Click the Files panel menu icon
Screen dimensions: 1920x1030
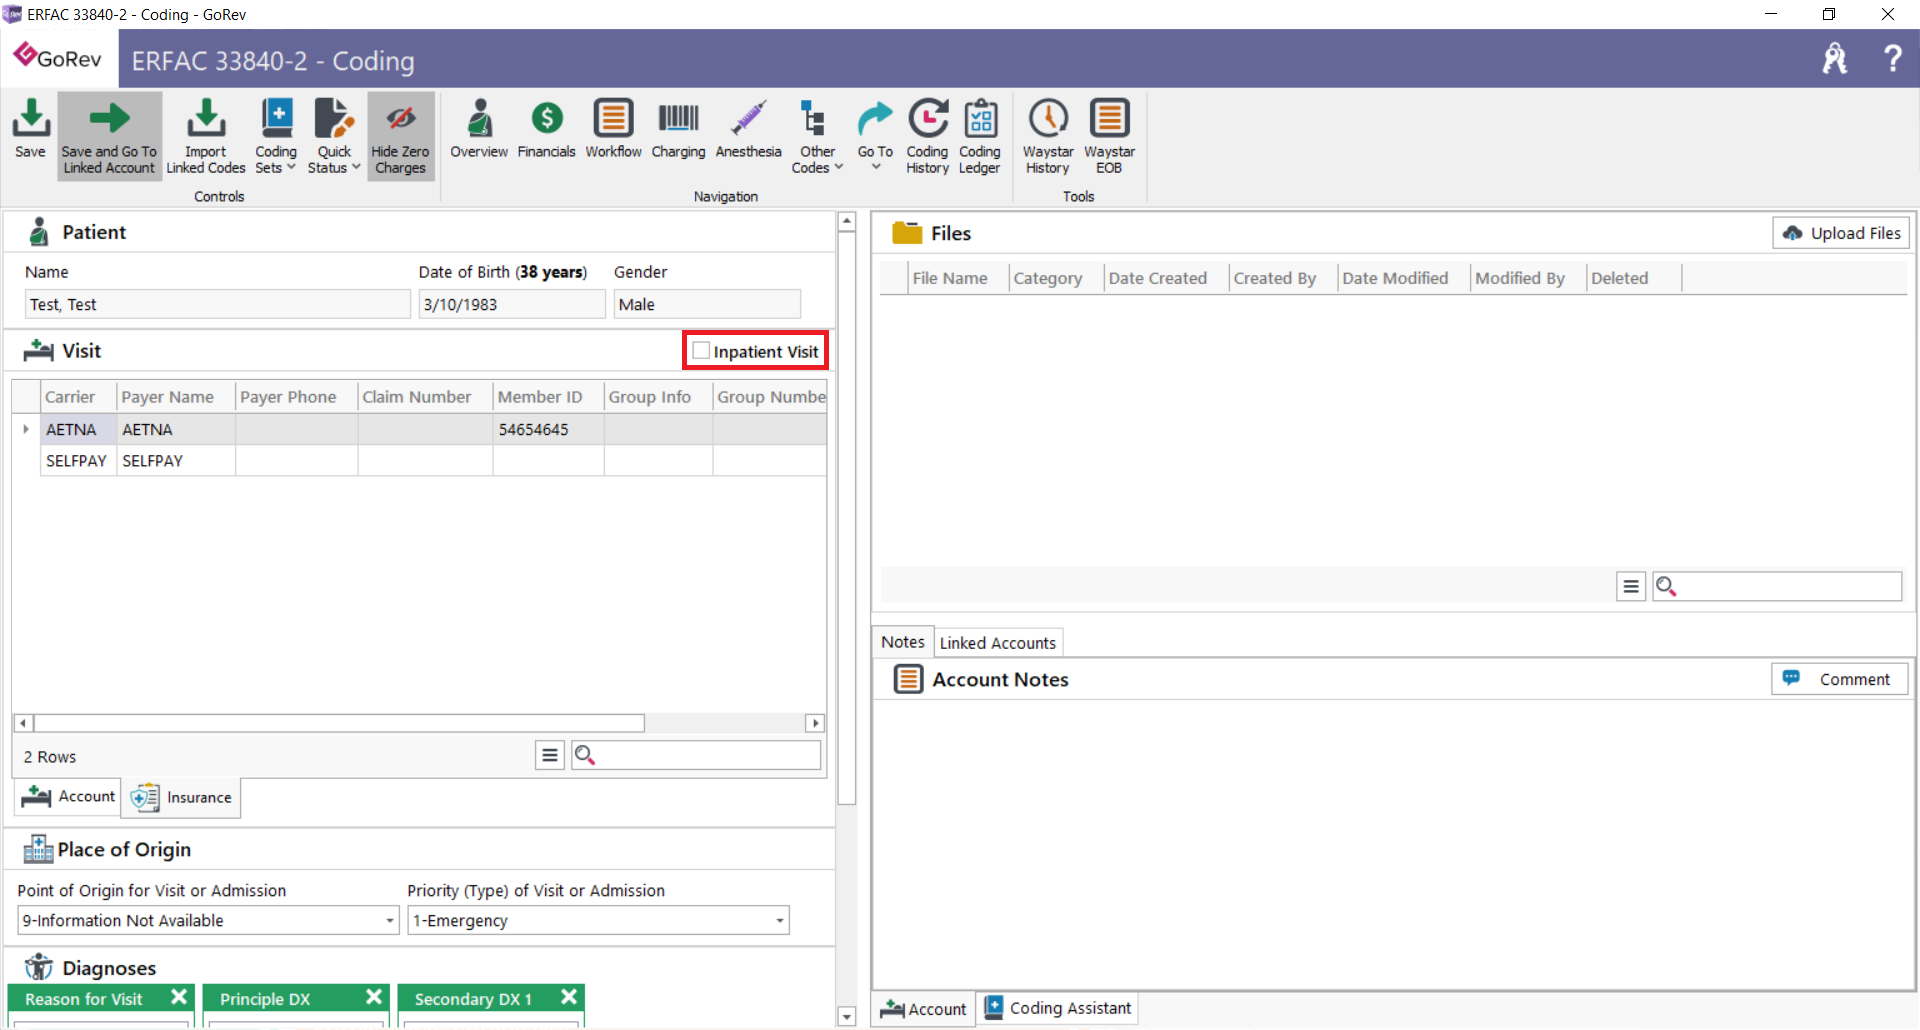coord(1631,586)
